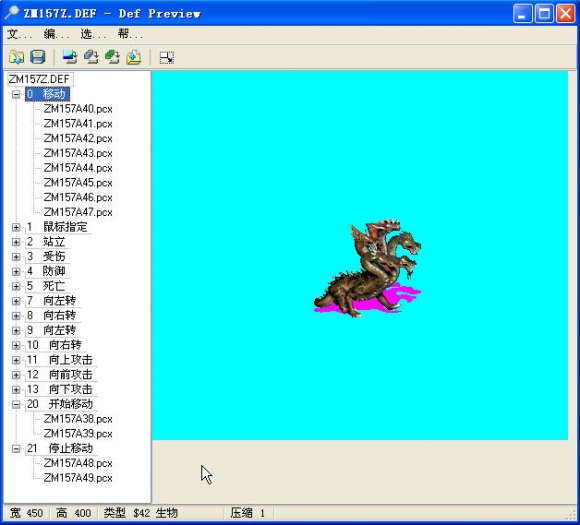Expand group 5 死亡
580x525 pixels.
tap(16, 286)
